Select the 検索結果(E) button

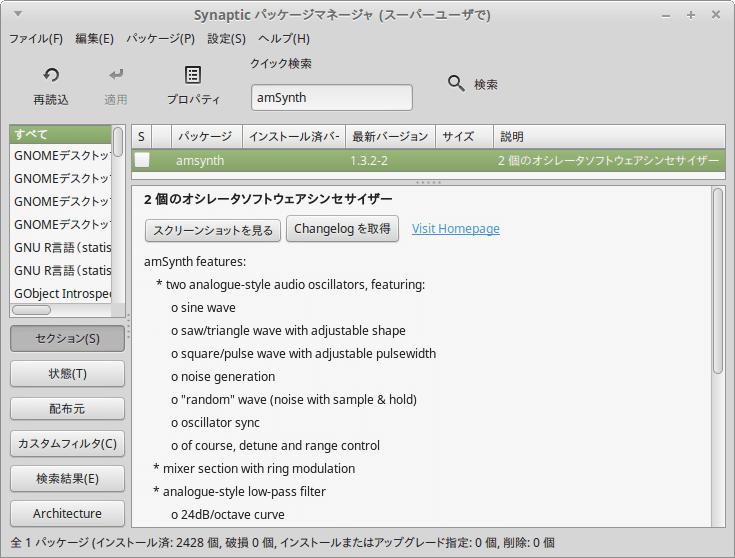[68, 479]
